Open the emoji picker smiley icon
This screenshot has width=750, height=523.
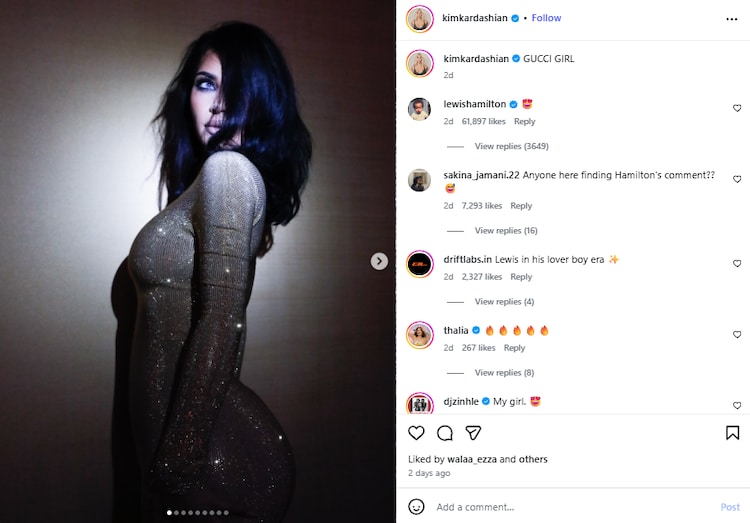pos(416,507)
